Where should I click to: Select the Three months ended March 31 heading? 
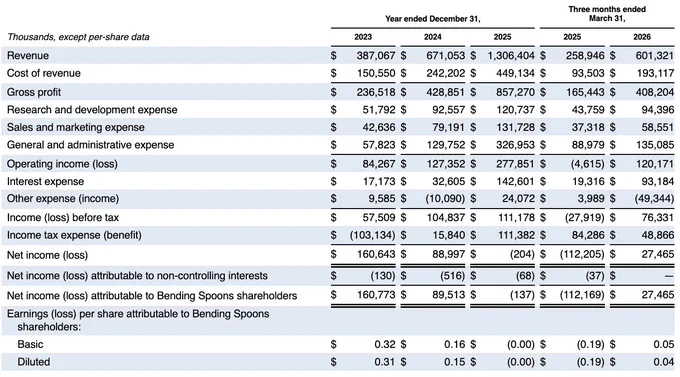click(x=607, y=14)
